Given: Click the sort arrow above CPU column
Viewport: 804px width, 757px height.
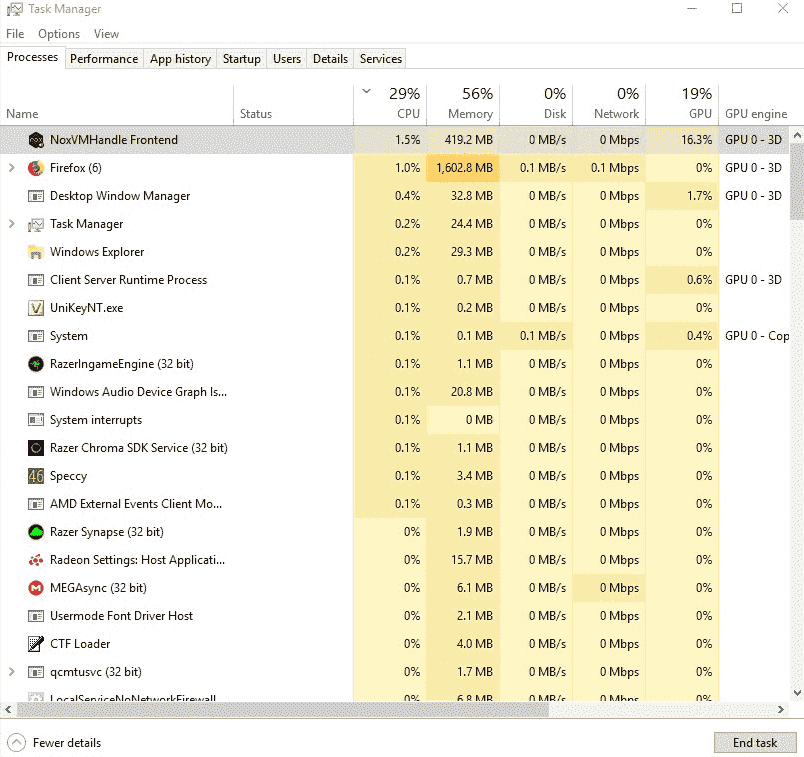Looking at the screenshot, I should (x=367, y=92).
